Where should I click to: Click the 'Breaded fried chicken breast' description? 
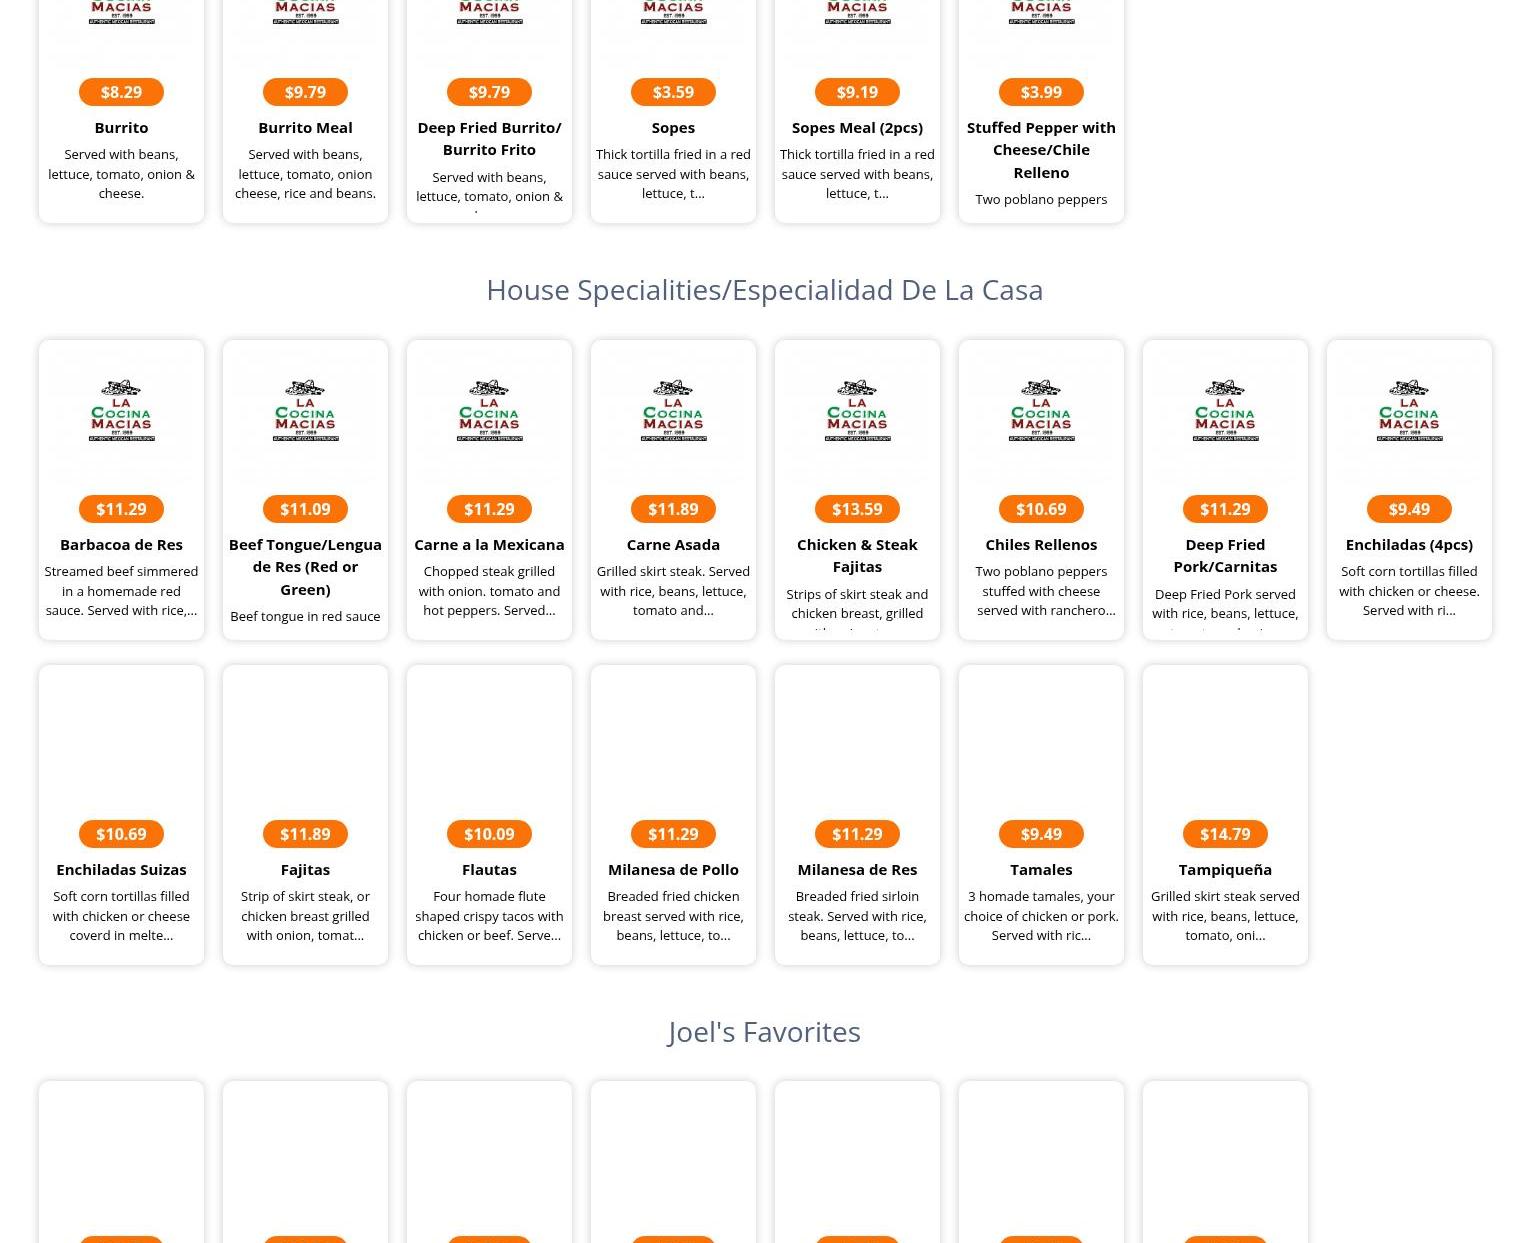pos(673,916)
